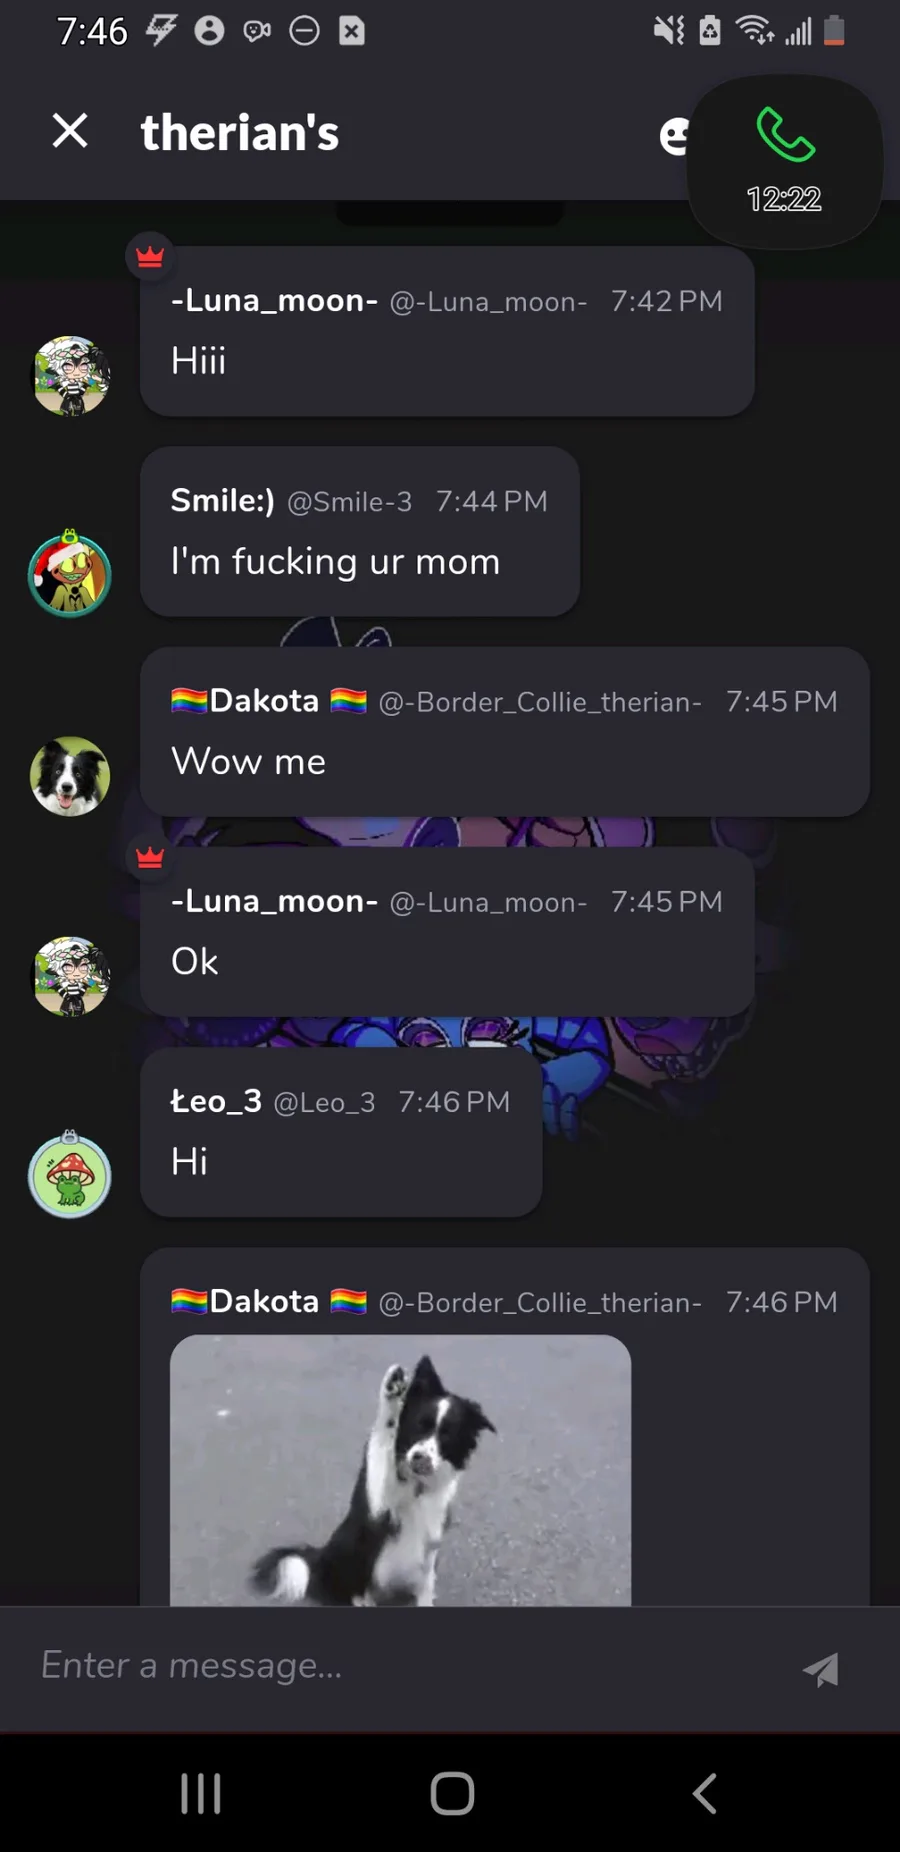This screenshot has width=900, height=1852.
Task: Open the border collie GIF image
Action: (x=400, y=1470)
